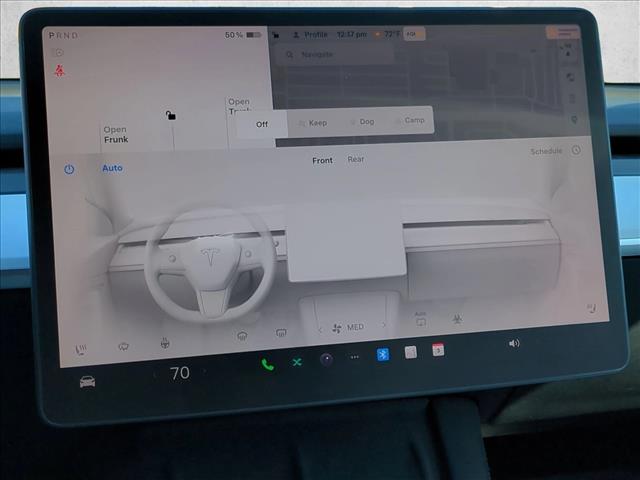
Task: Open the calendar app icon
Action: [x=438, y=350]
